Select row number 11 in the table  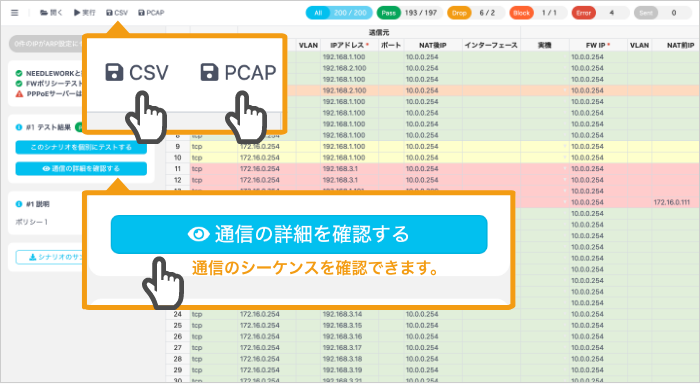coord(178,169)
